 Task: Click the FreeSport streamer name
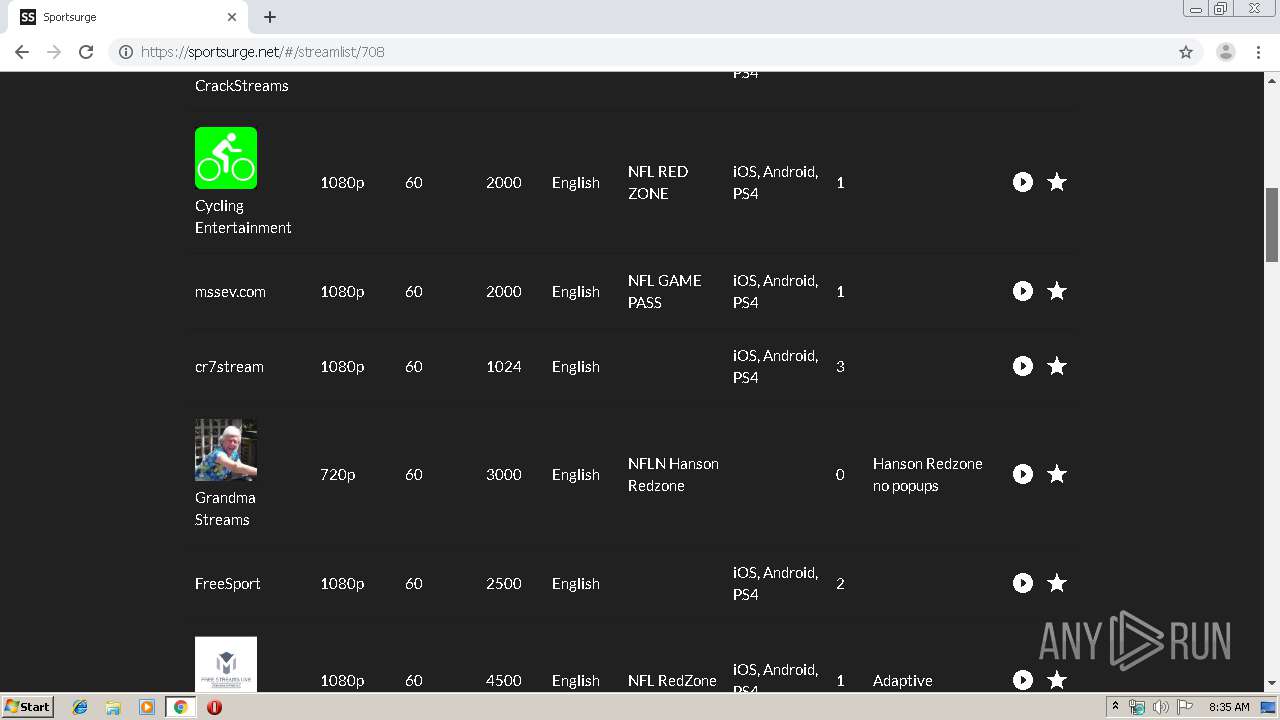[x=227, y=584]
